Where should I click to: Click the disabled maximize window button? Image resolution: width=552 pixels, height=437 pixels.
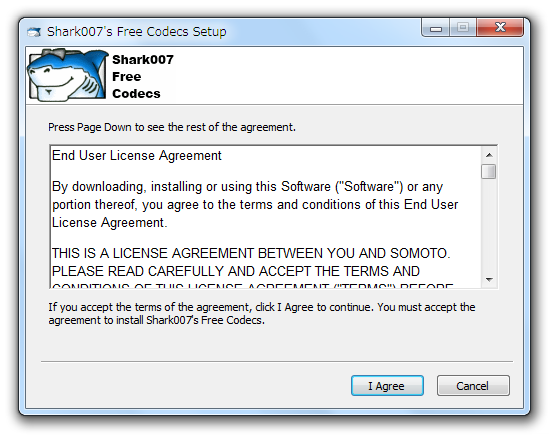463,27
